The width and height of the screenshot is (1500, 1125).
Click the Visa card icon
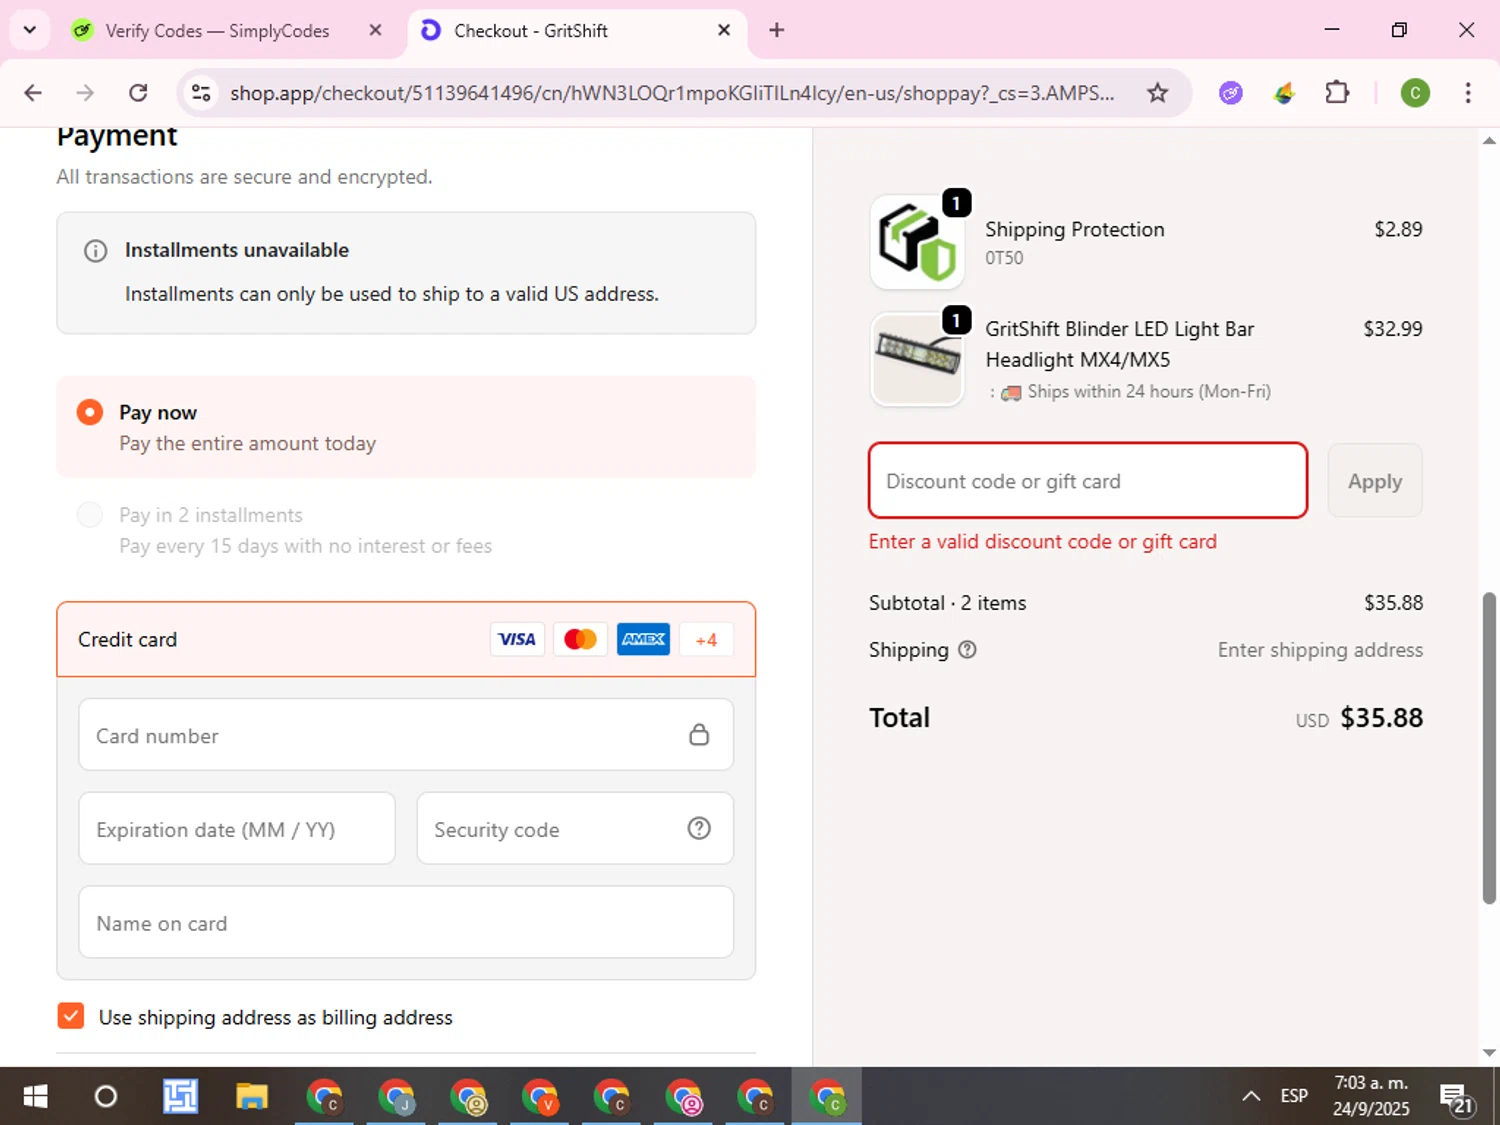click(x=517, y=640)
